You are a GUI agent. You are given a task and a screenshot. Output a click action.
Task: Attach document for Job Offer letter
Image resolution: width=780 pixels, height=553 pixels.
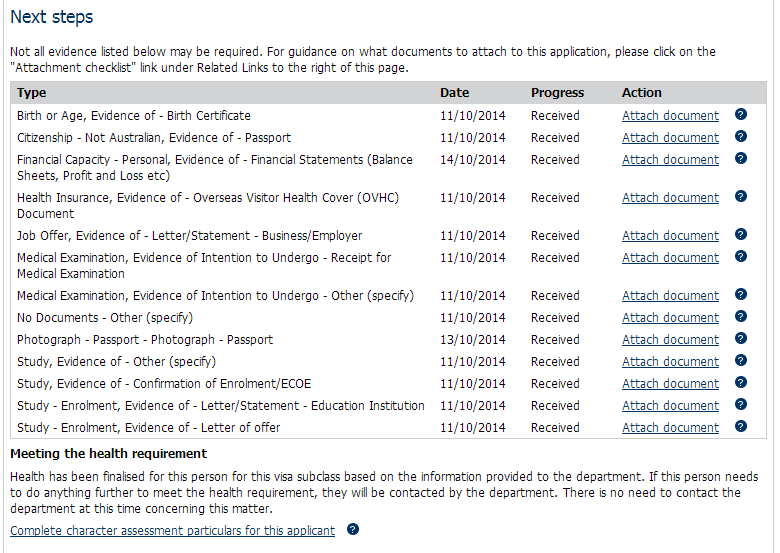(670, 236)
